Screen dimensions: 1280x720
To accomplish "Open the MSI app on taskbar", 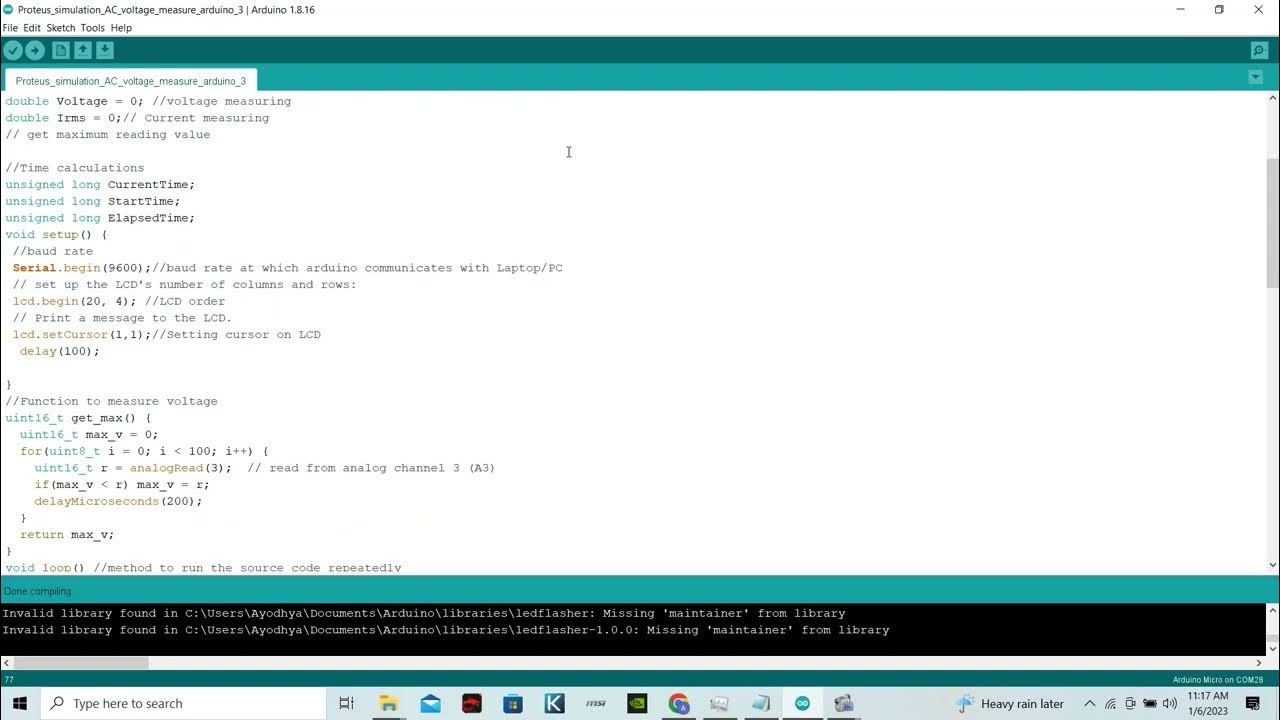I will (596, 703).
